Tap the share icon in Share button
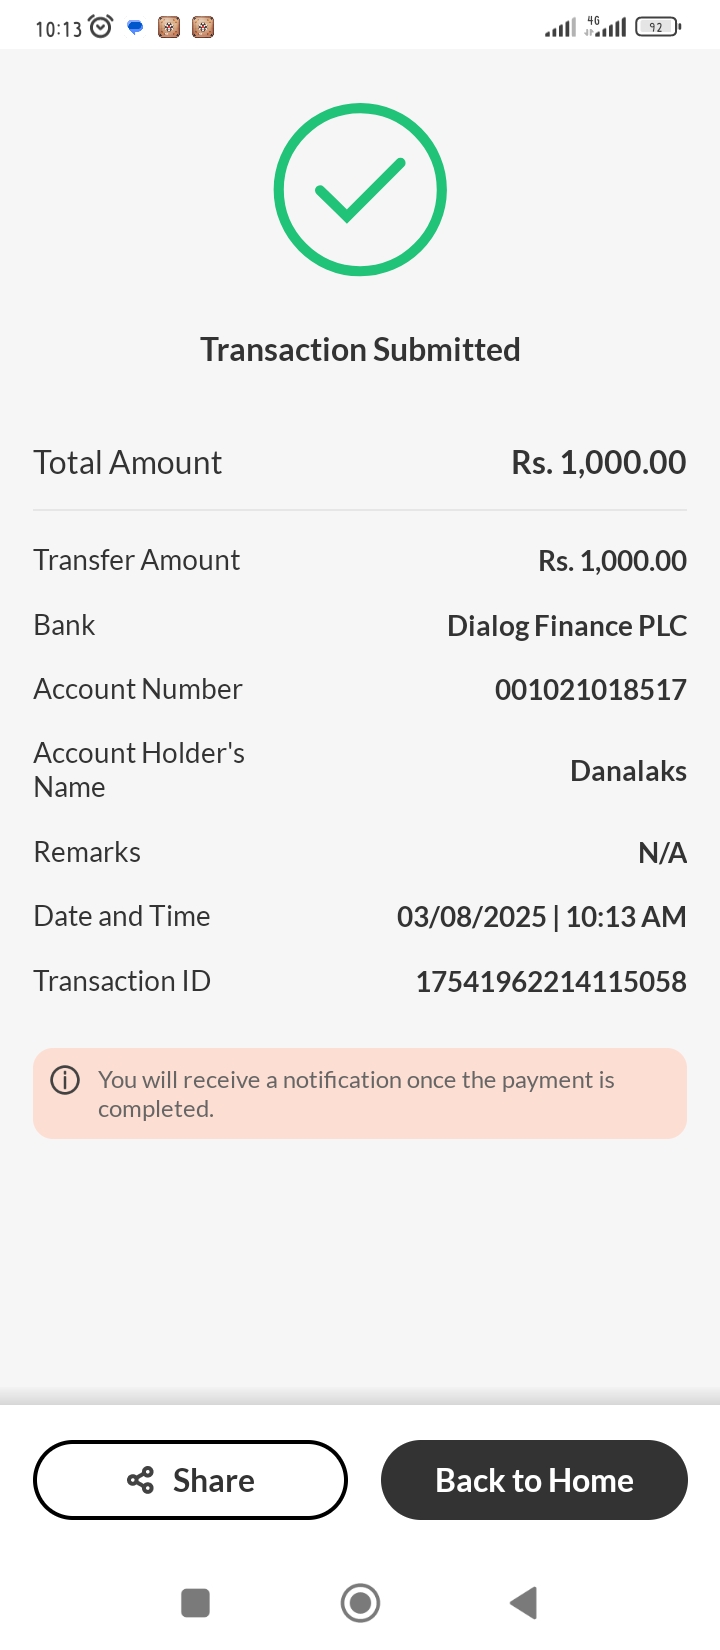720x1650 pixels. tap(141, 1480)
